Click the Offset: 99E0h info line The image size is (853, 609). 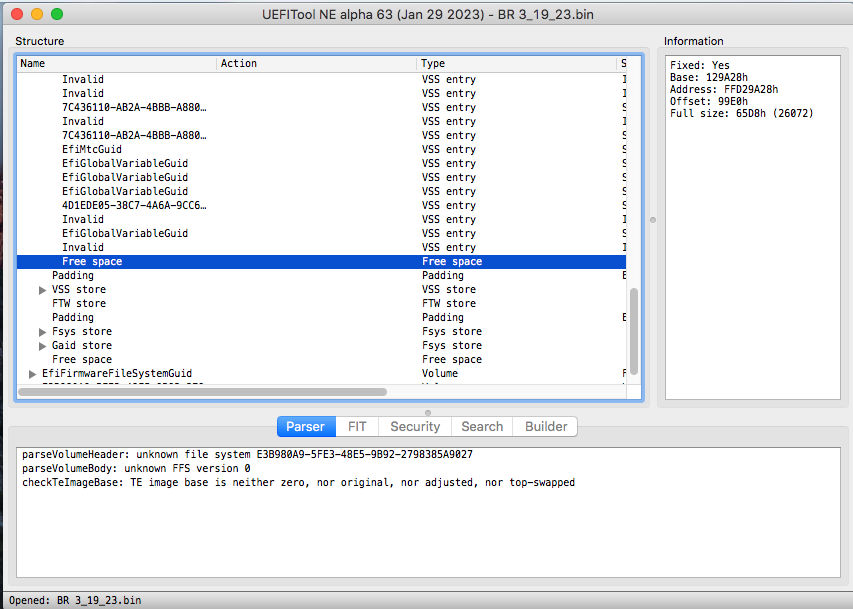tap(708, 102)
